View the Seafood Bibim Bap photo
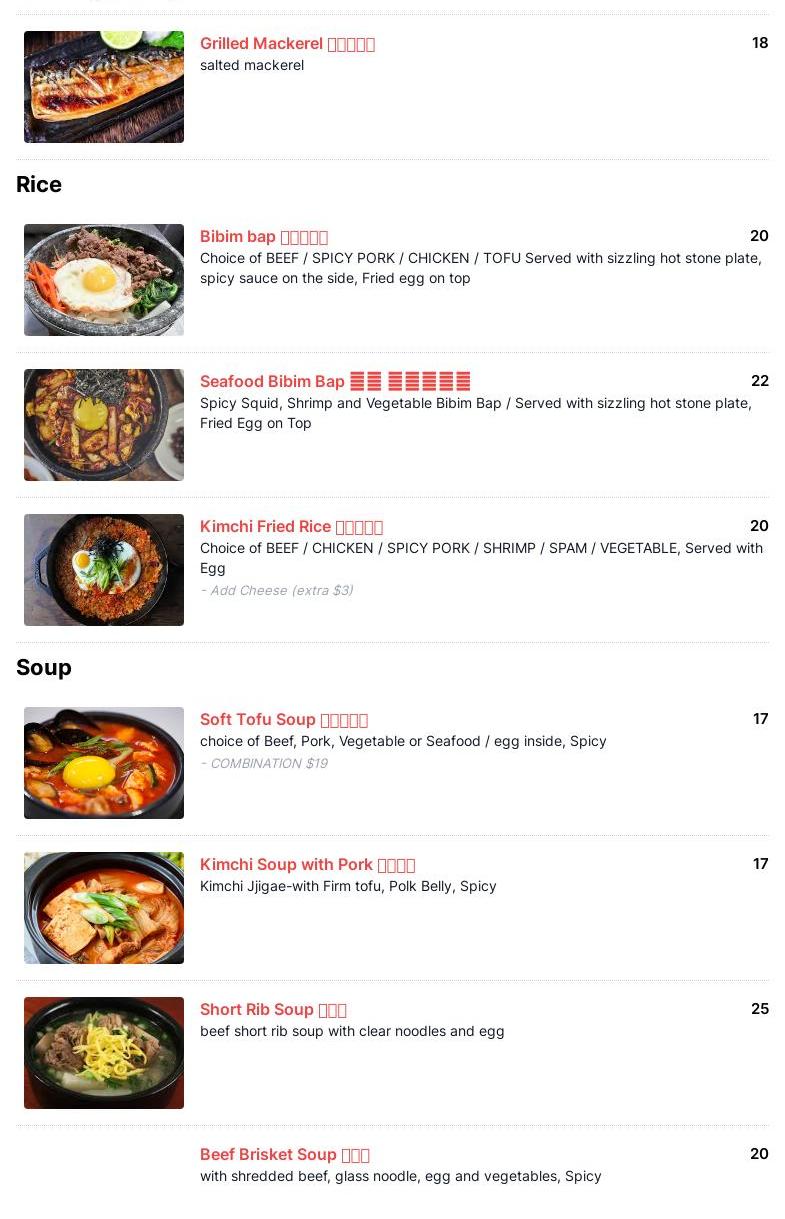This screenshot has width=785, height=1219. (104, 425)
